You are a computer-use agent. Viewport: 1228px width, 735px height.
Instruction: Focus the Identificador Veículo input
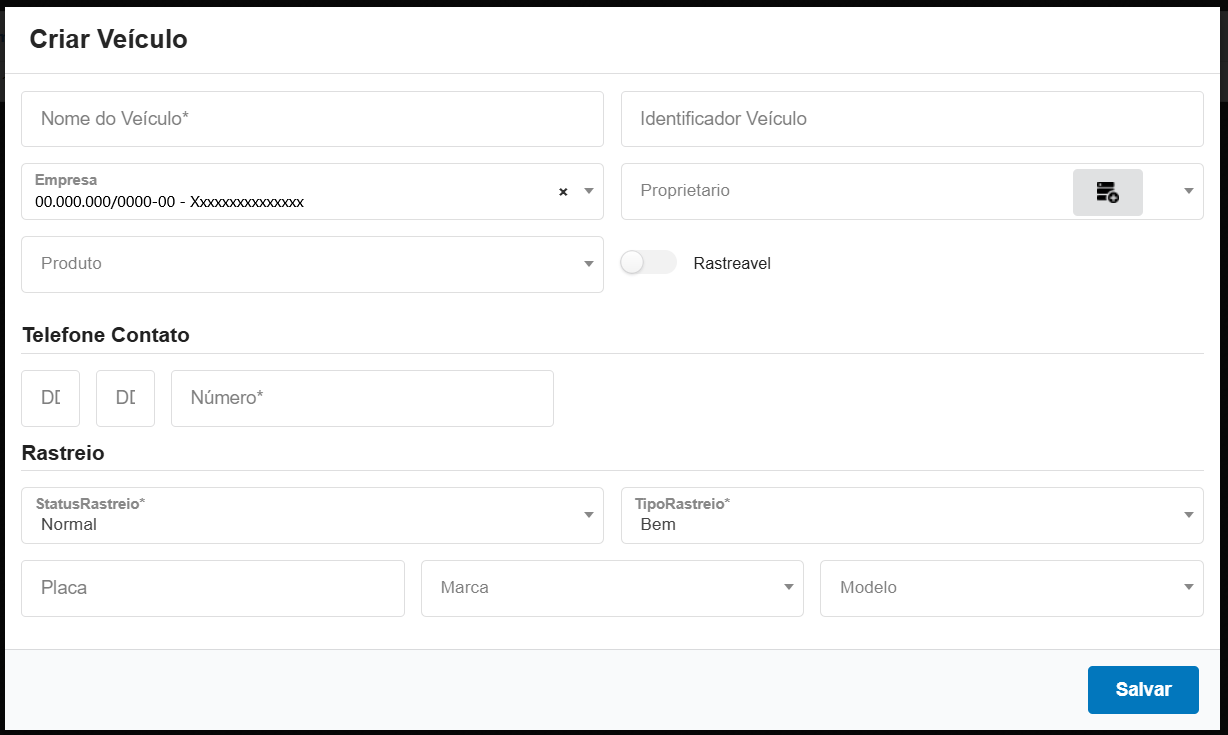(911, 119)
